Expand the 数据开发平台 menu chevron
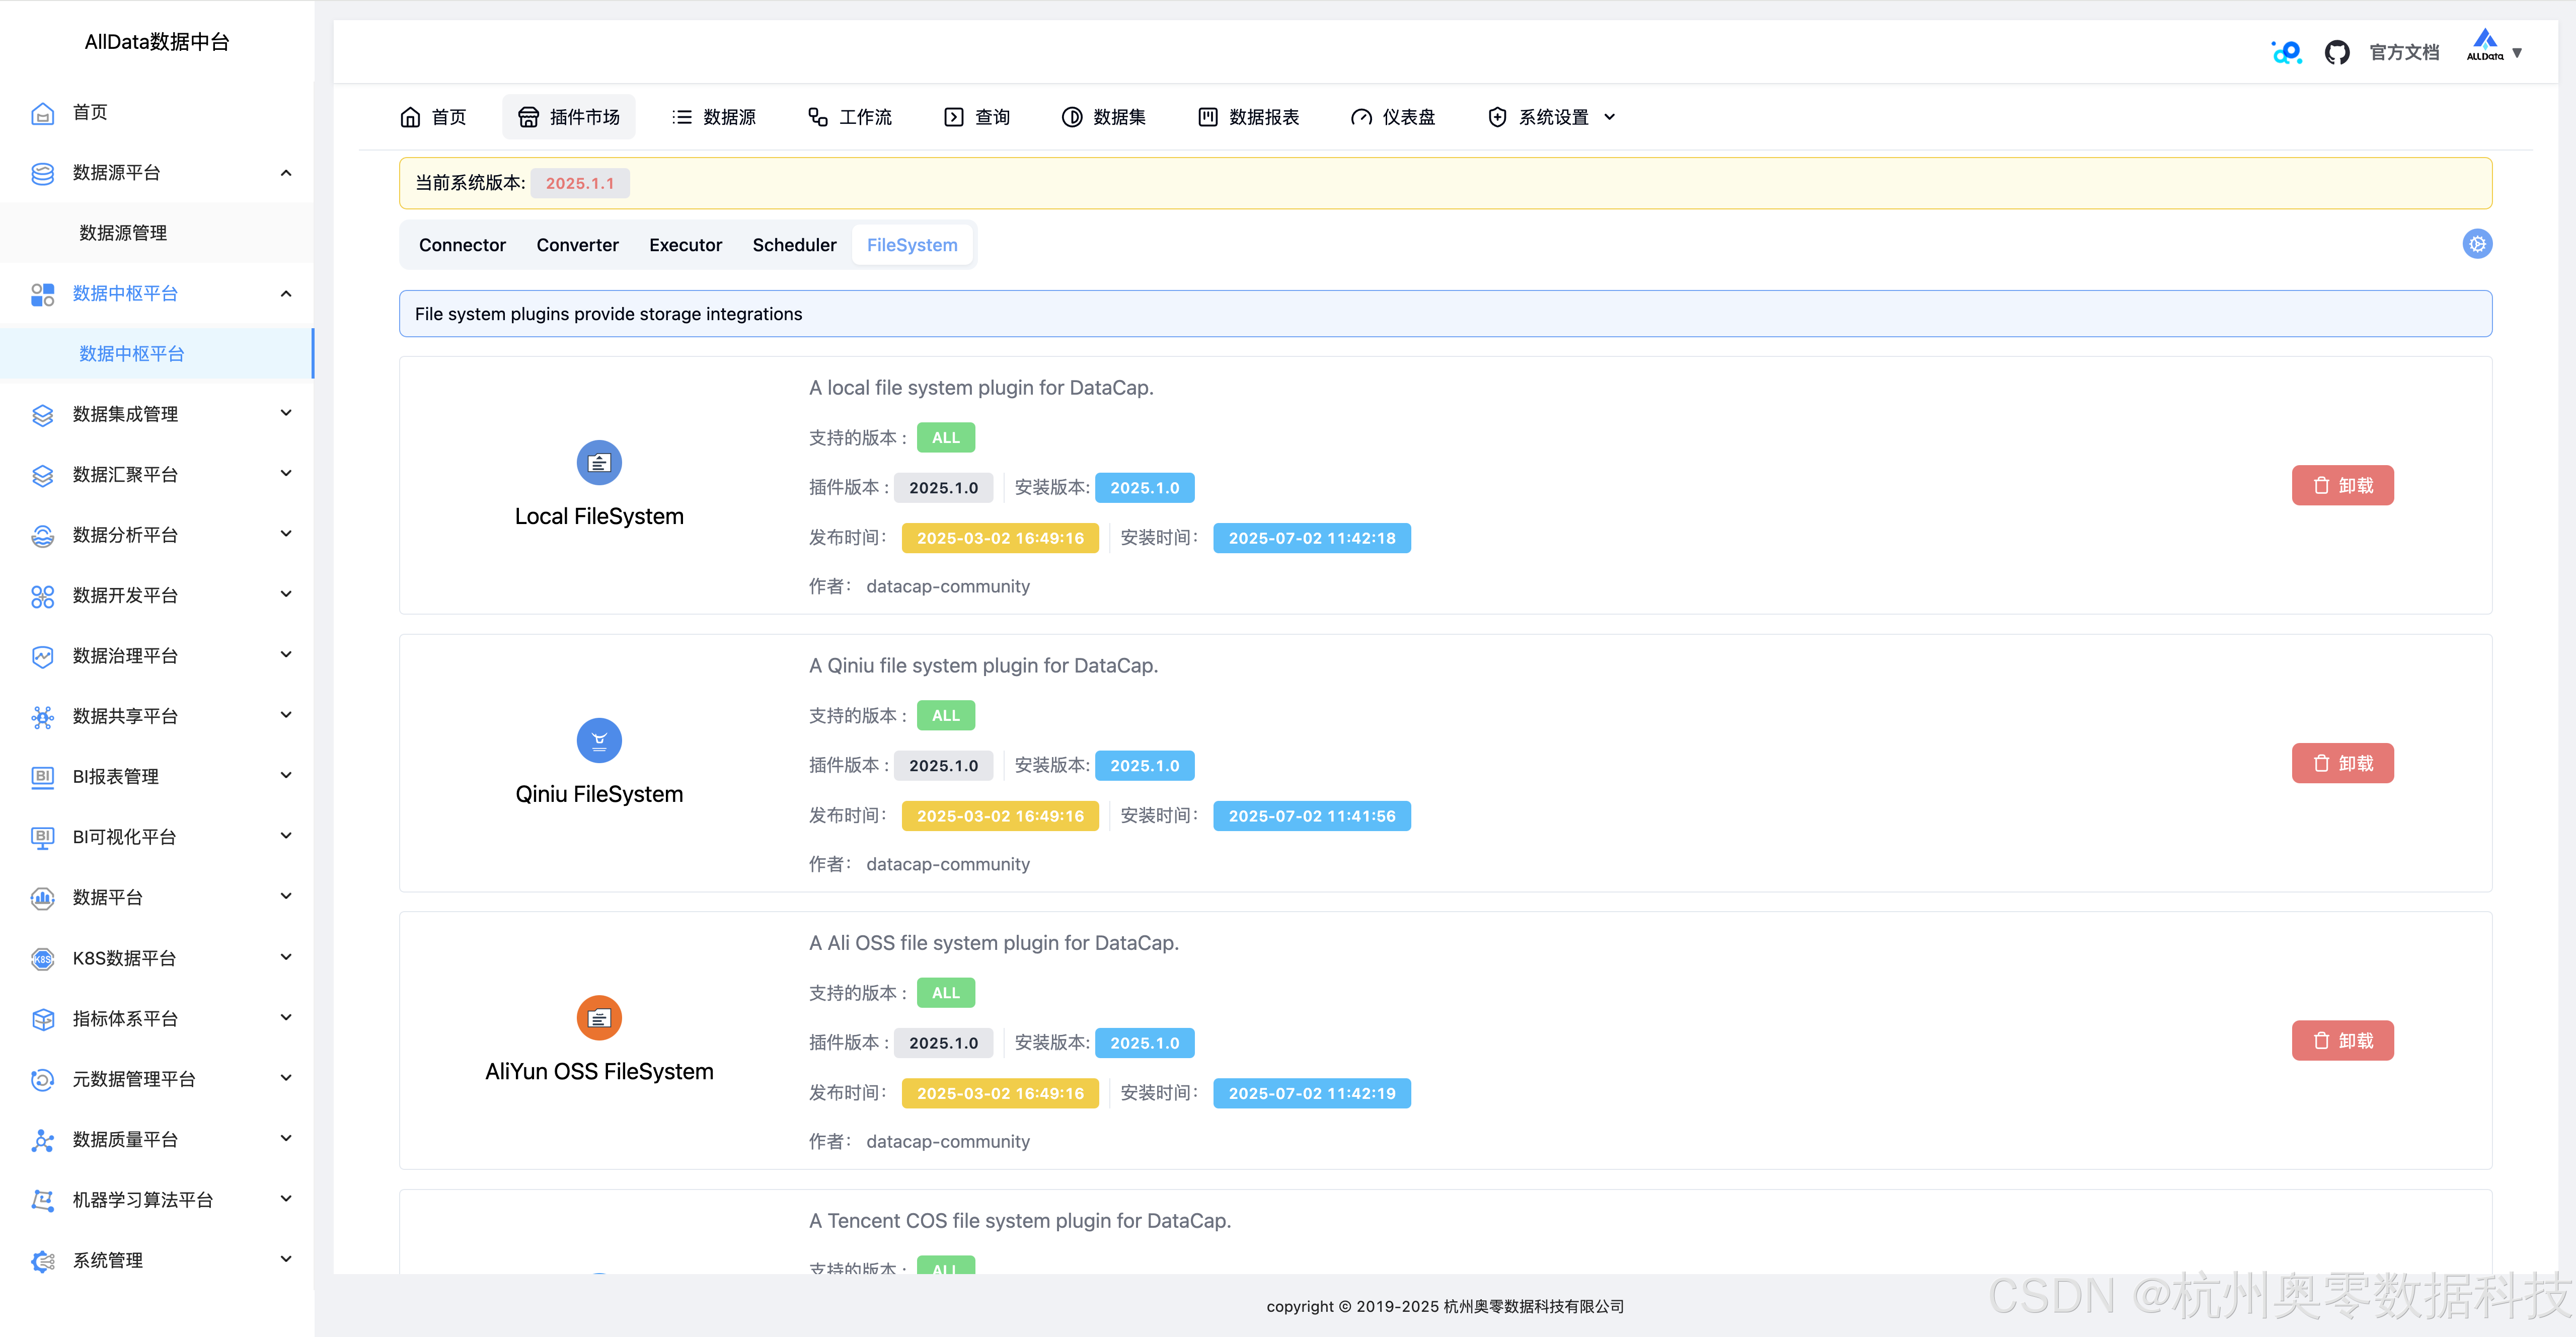The image size is (2576, 1337). (286, 594)
